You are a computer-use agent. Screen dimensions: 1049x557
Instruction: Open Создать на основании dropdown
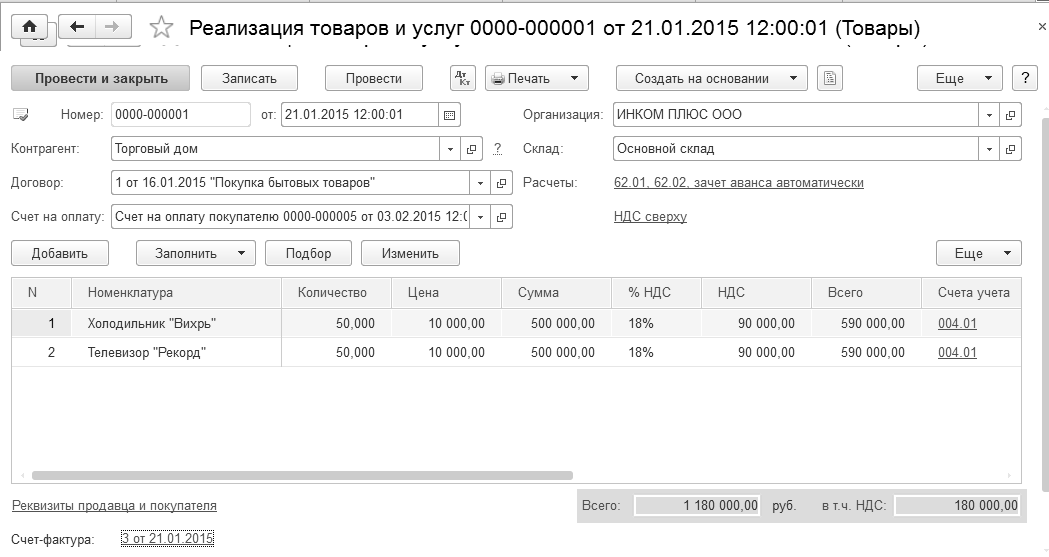[712, 78]
